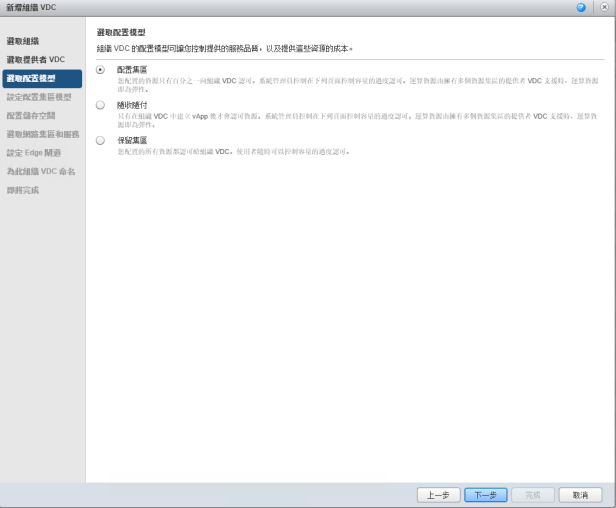
Task: Open the 配置儲存空間 step
Action: (x=31, y=115)
